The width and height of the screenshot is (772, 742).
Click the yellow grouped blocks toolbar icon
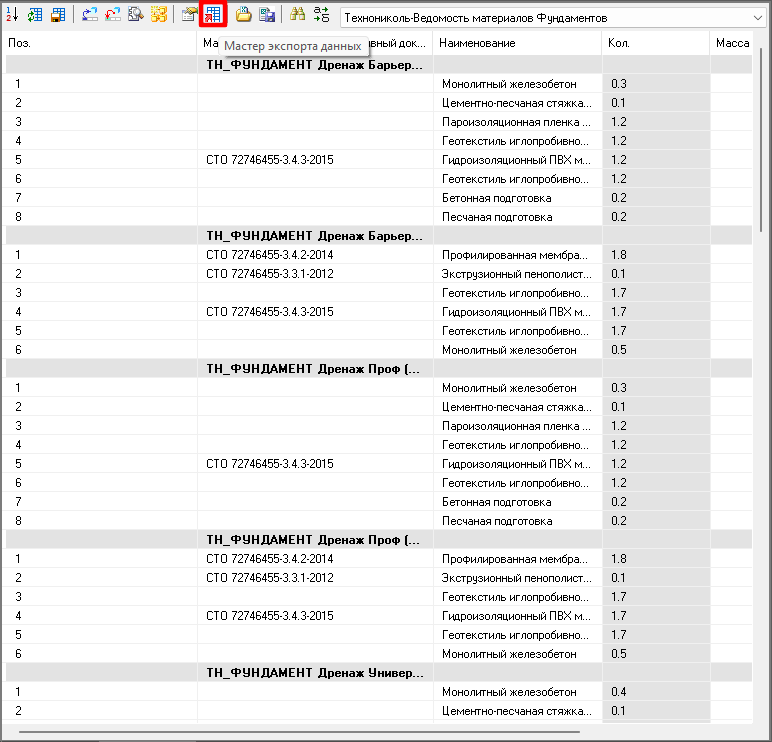(x=158, y=15)
